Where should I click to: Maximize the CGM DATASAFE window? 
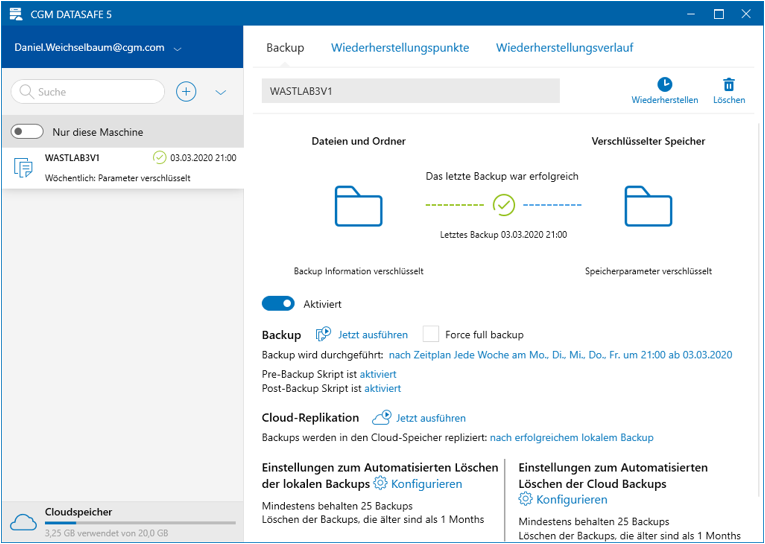pyautogui.click(x=719, y=14)
